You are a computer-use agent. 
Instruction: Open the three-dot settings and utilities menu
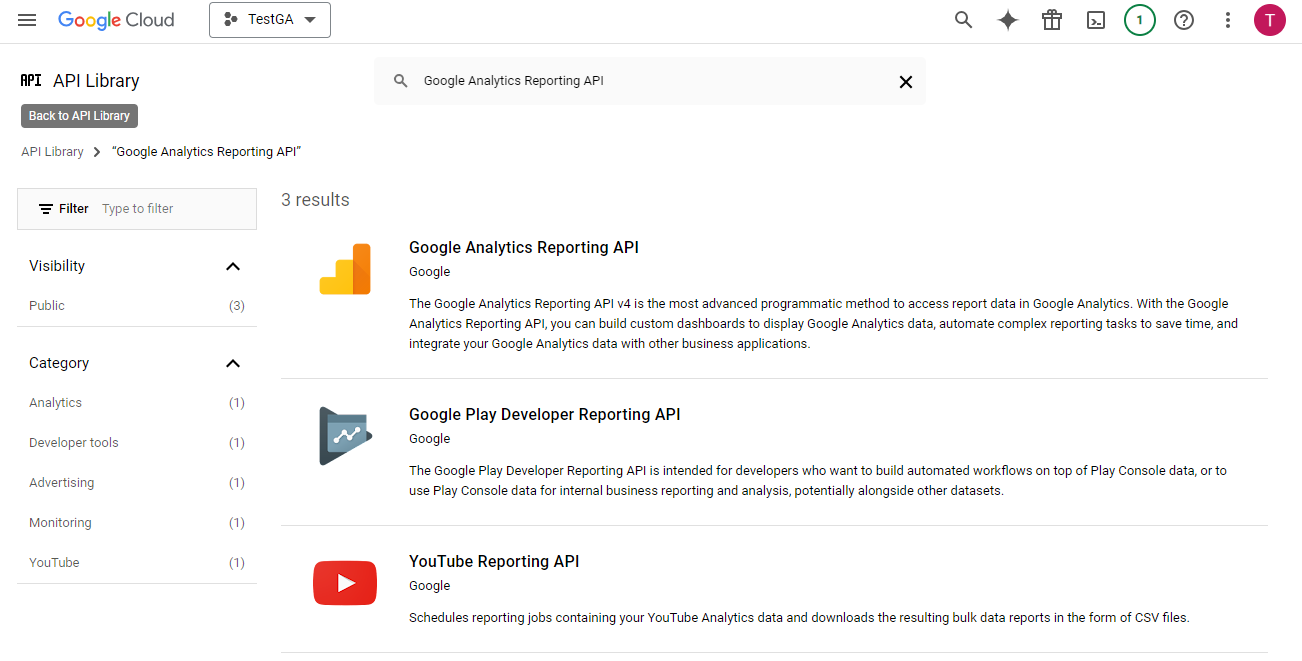pos(1228,20)
